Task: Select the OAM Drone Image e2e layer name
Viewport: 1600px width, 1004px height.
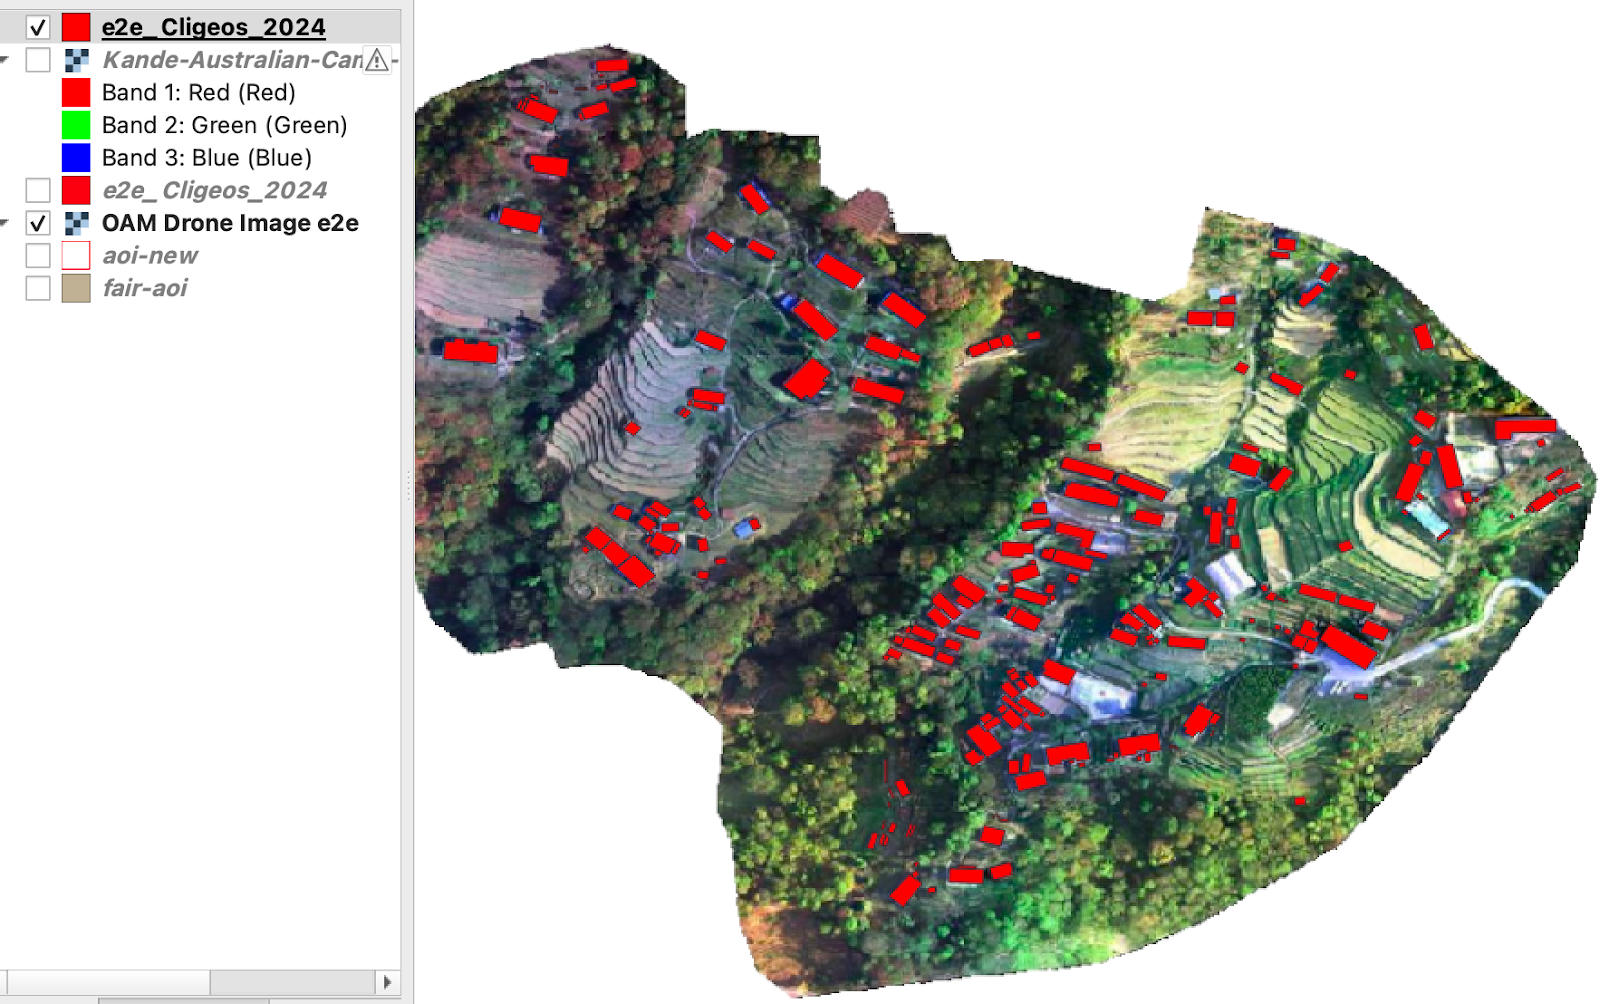Action: click(x=230, y=223)
